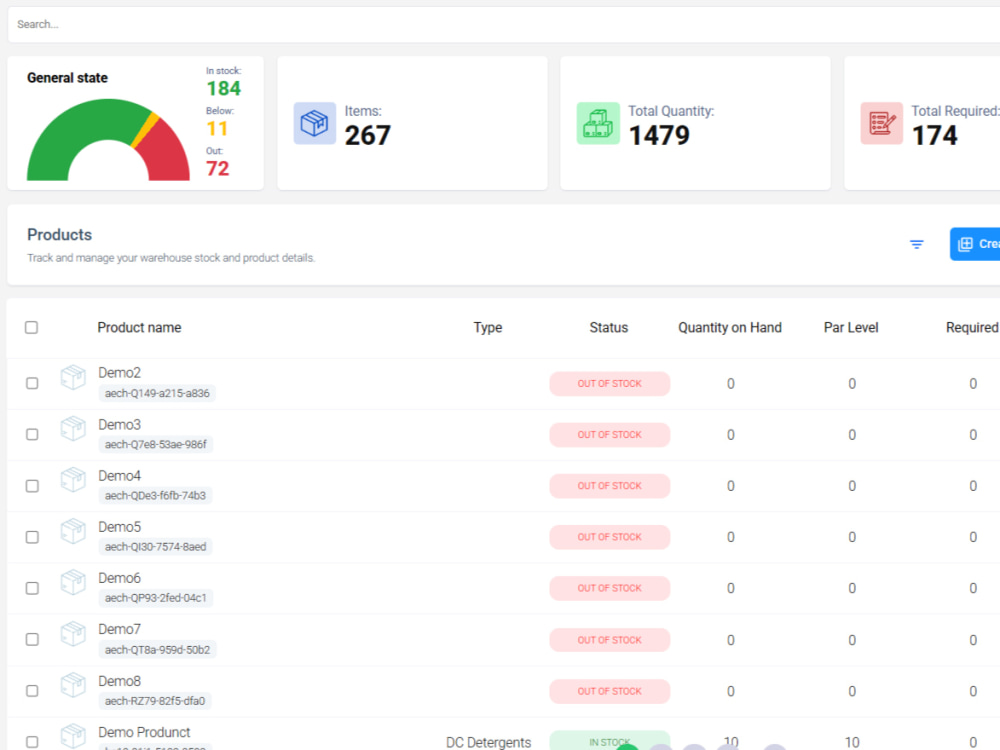Open the Demo5 product name
The image size is (1000, 750).
point(119,527)
